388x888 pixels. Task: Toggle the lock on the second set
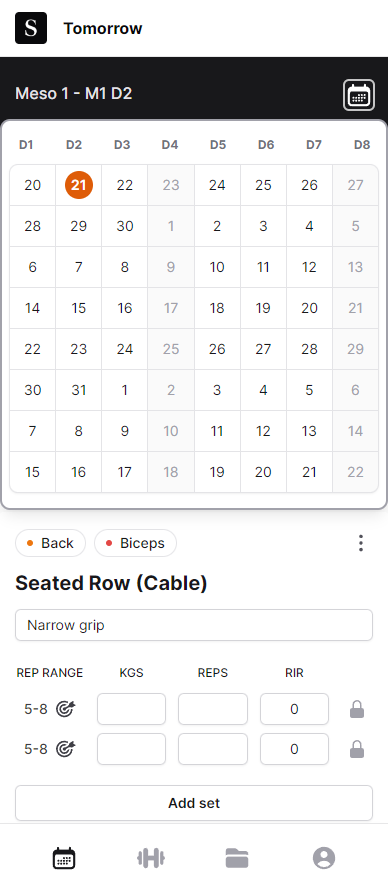pos(357,750)
